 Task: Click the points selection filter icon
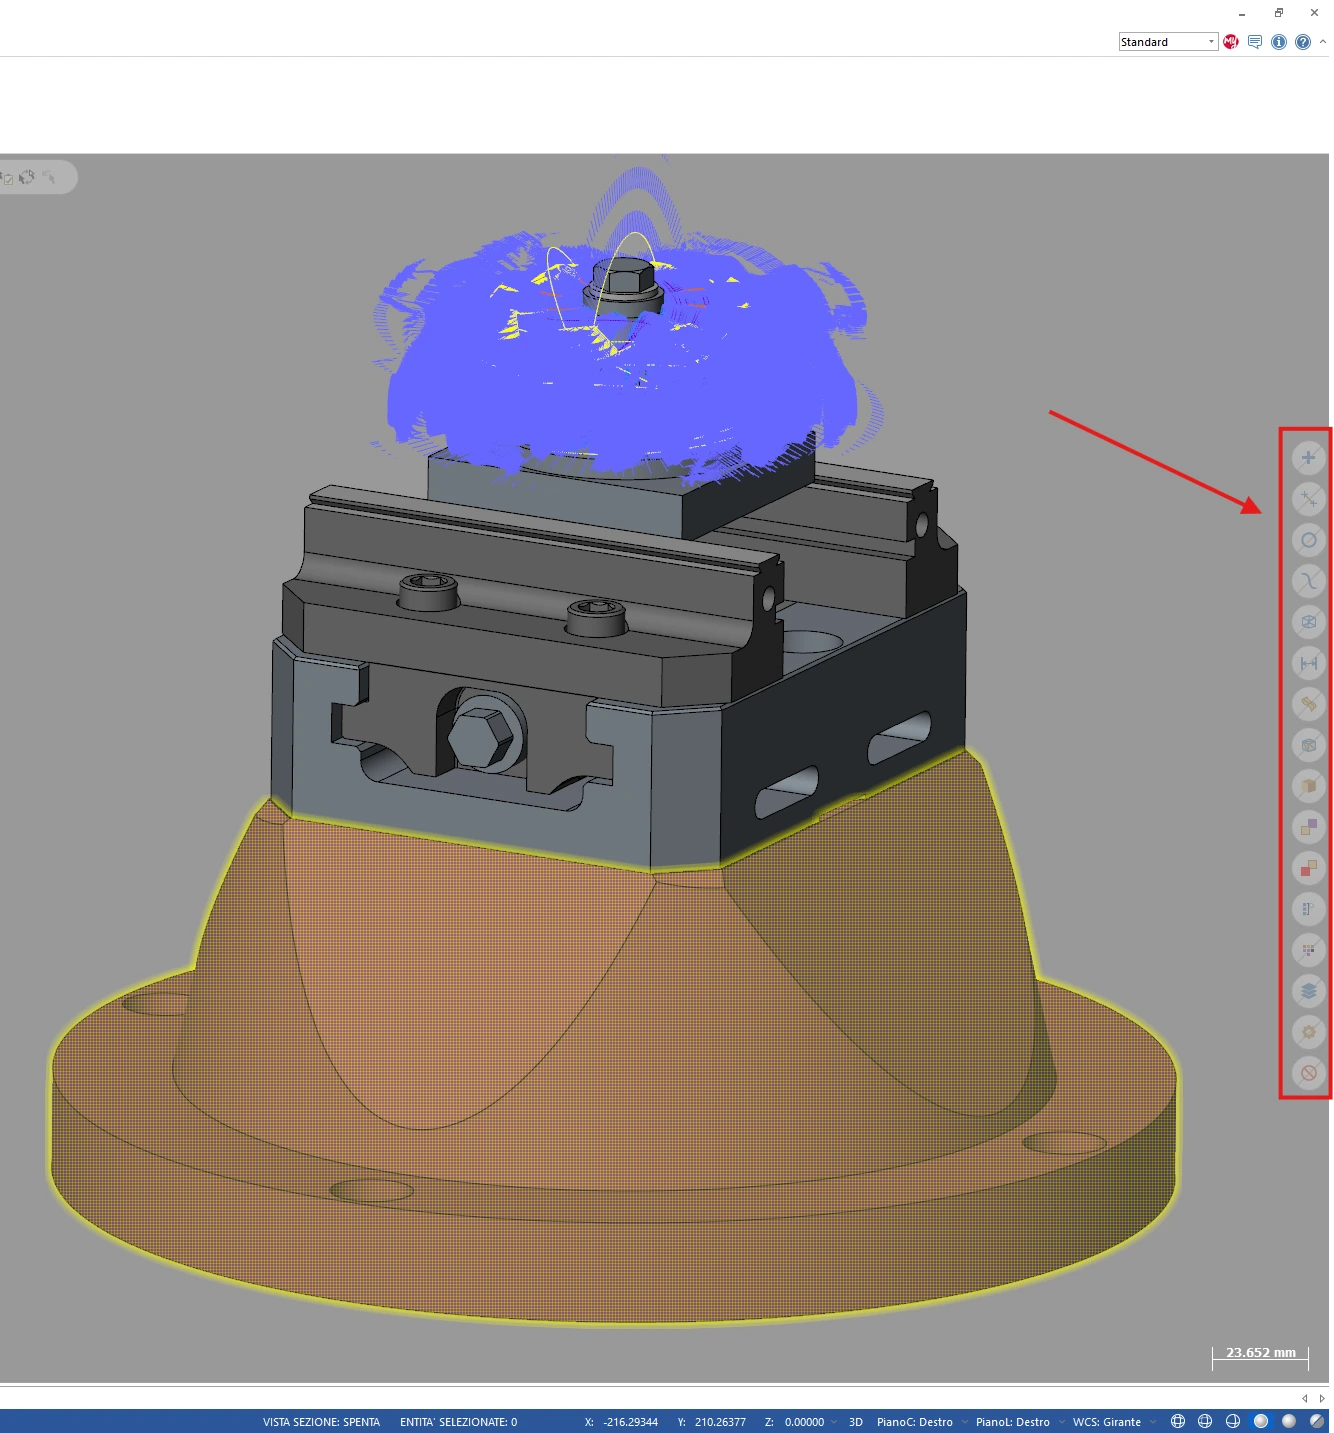click(x=1308, y=458)
